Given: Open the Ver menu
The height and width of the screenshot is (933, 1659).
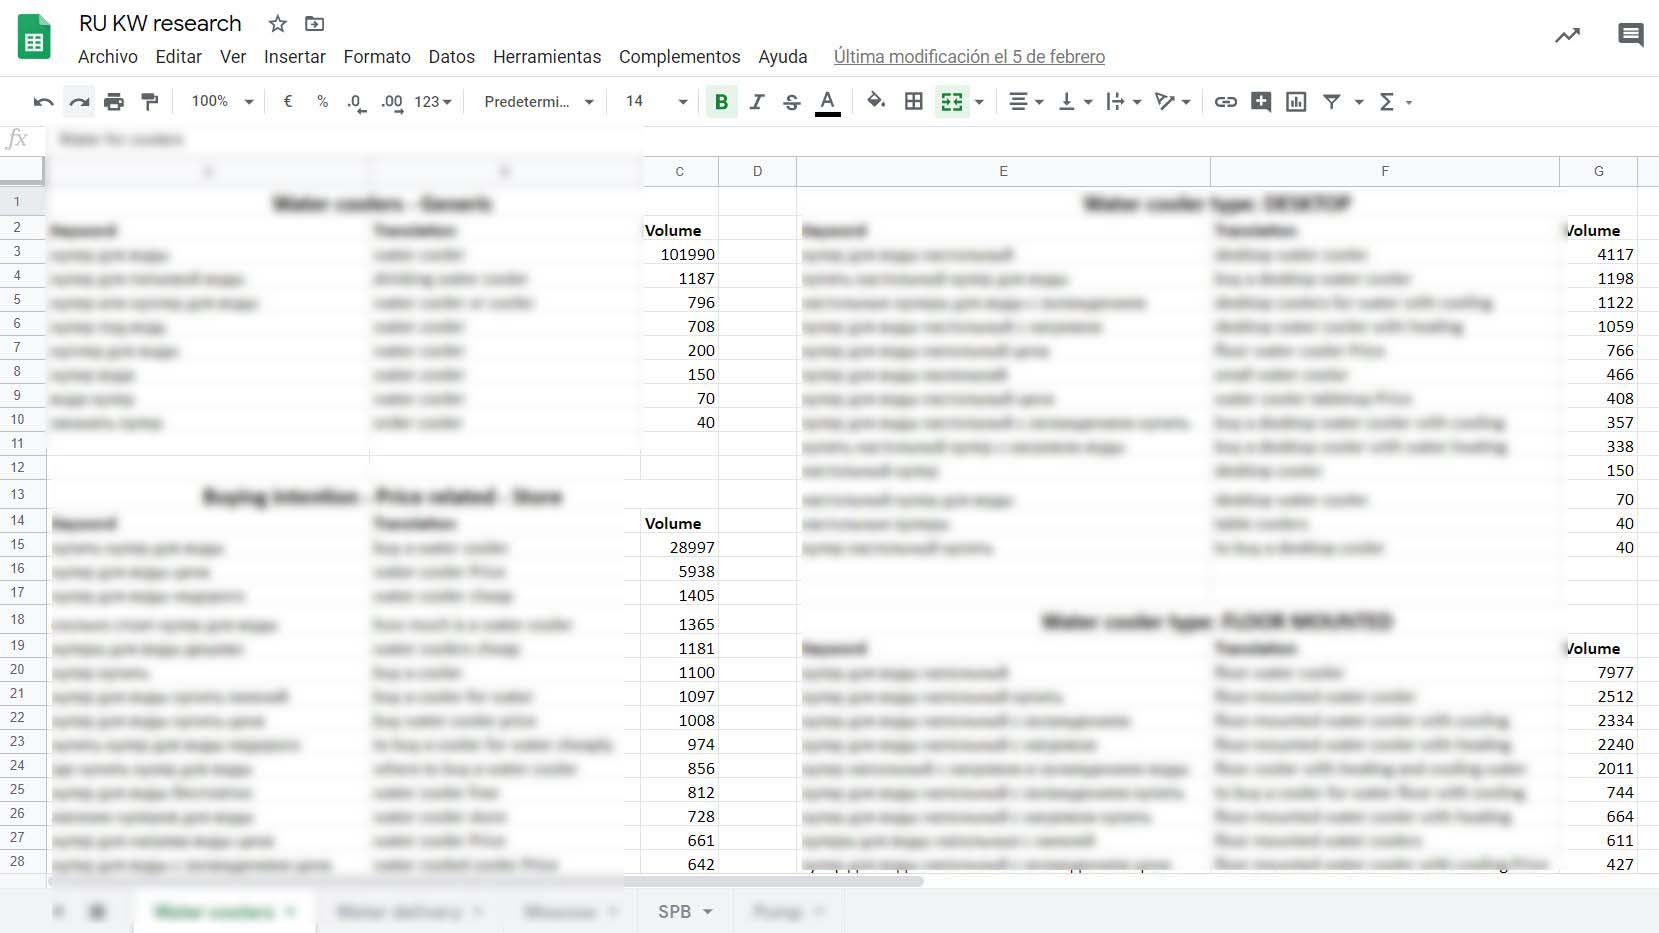Looking at the screenshot, I should pyautogui.click(x=233, y=57).
